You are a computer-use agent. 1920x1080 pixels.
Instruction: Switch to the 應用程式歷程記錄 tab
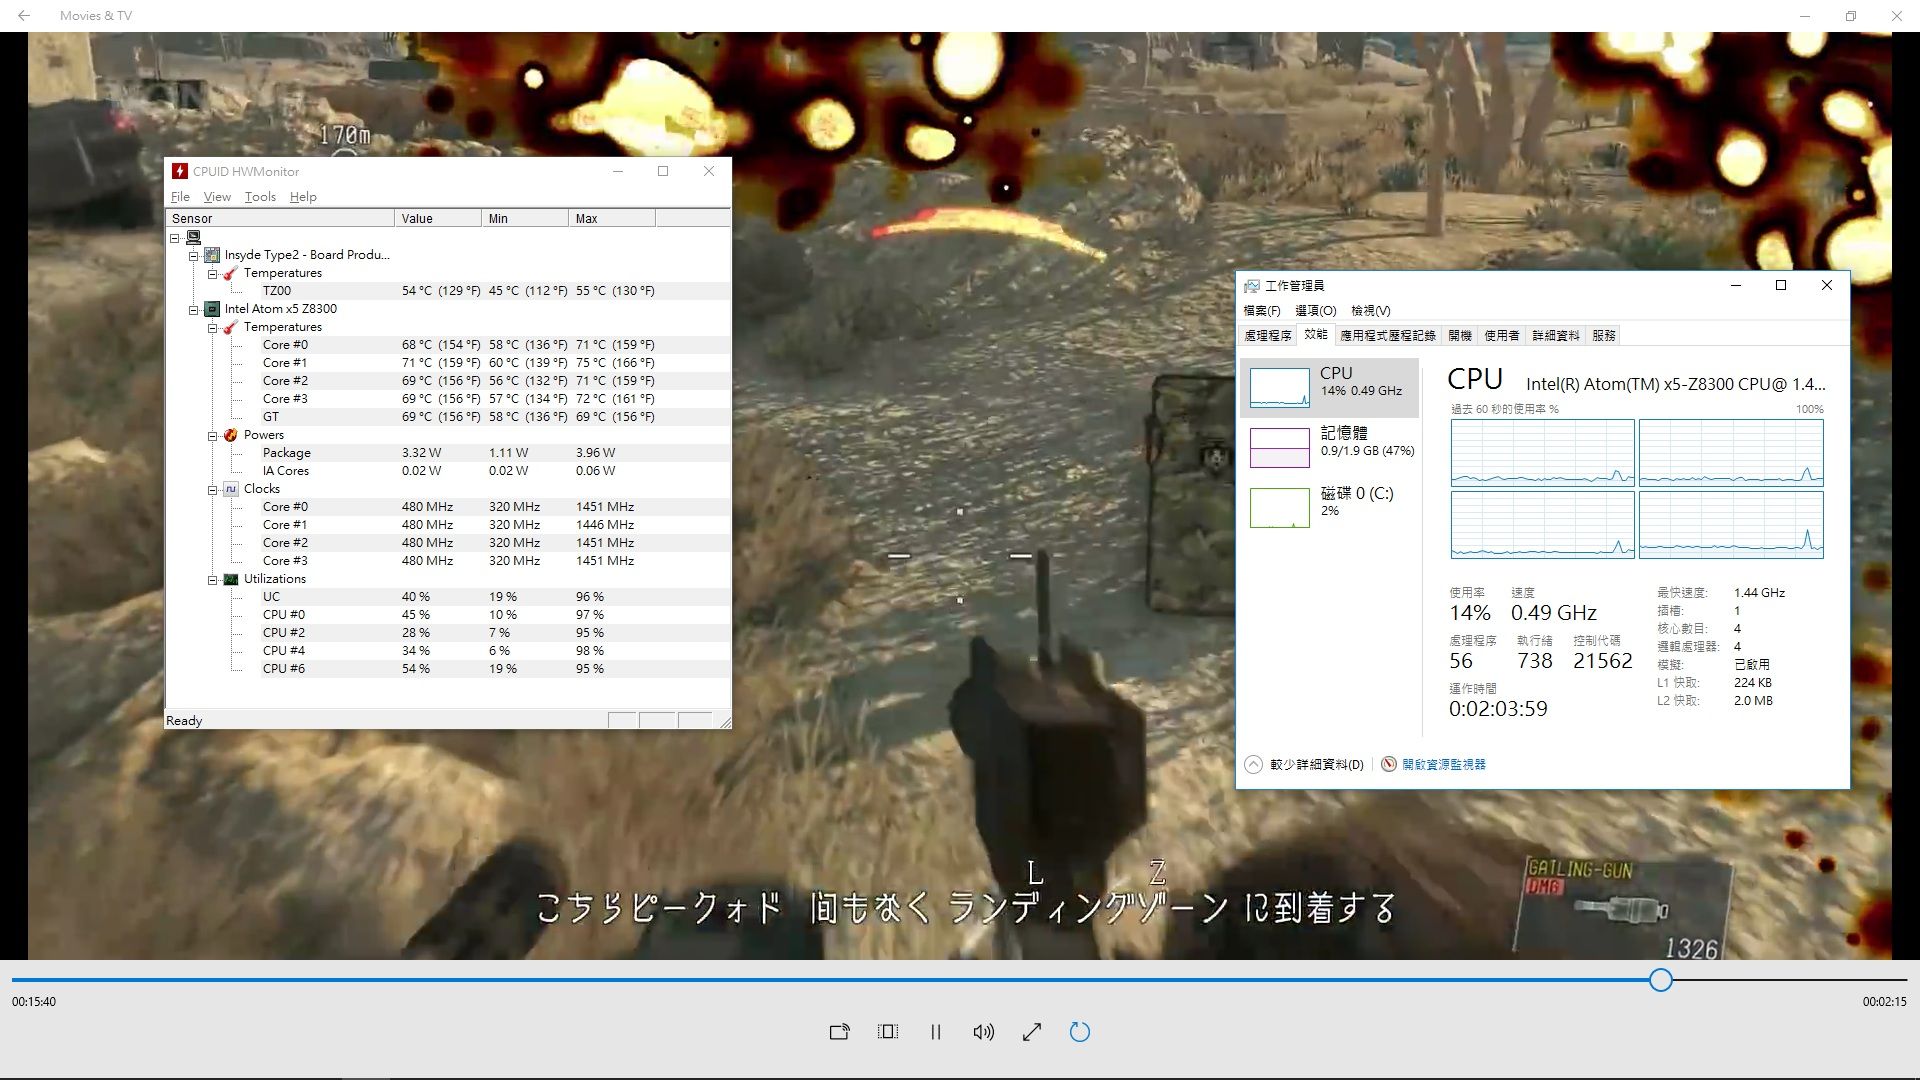1388,336
